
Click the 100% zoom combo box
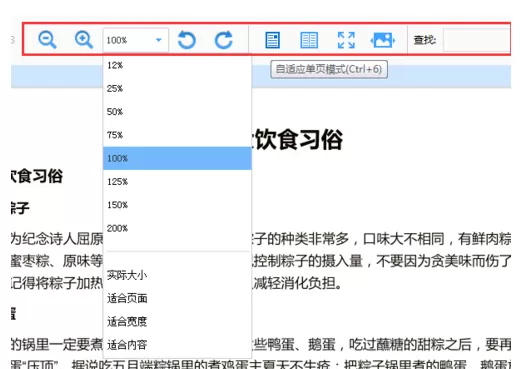pos(136,40)
